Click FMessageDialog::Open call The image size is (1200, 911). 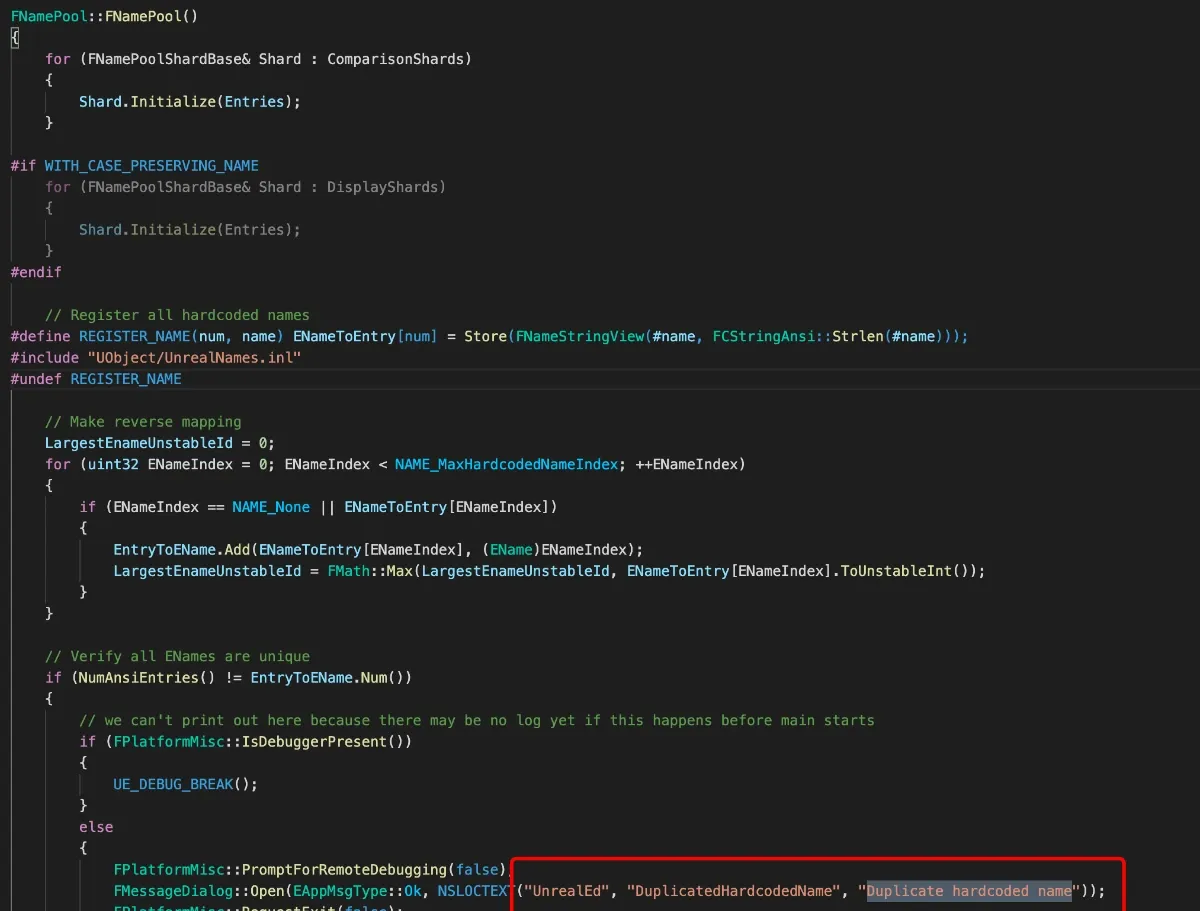[198, 890]
